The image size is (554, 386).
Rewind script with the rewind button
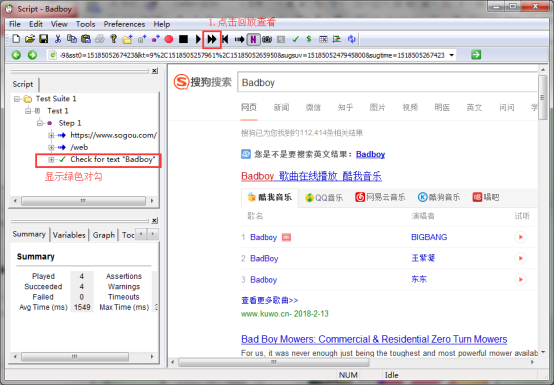pyautogui.click(x=225, y=39)
